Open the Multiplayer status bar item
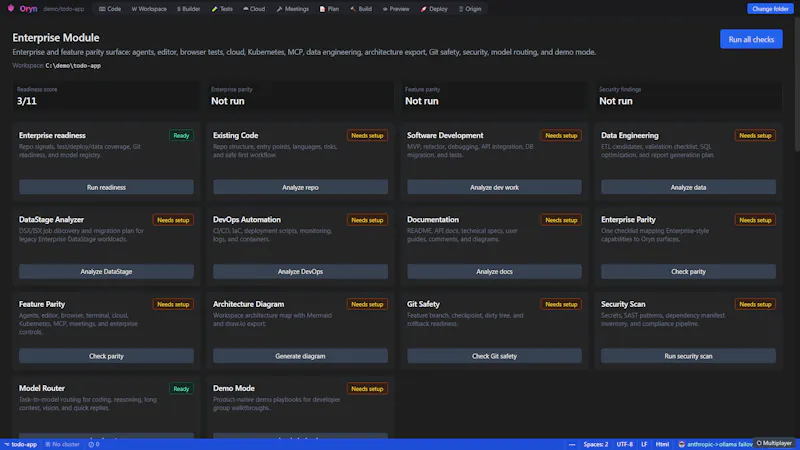This screenshot has height=450, width=800. tap(774, 443)
